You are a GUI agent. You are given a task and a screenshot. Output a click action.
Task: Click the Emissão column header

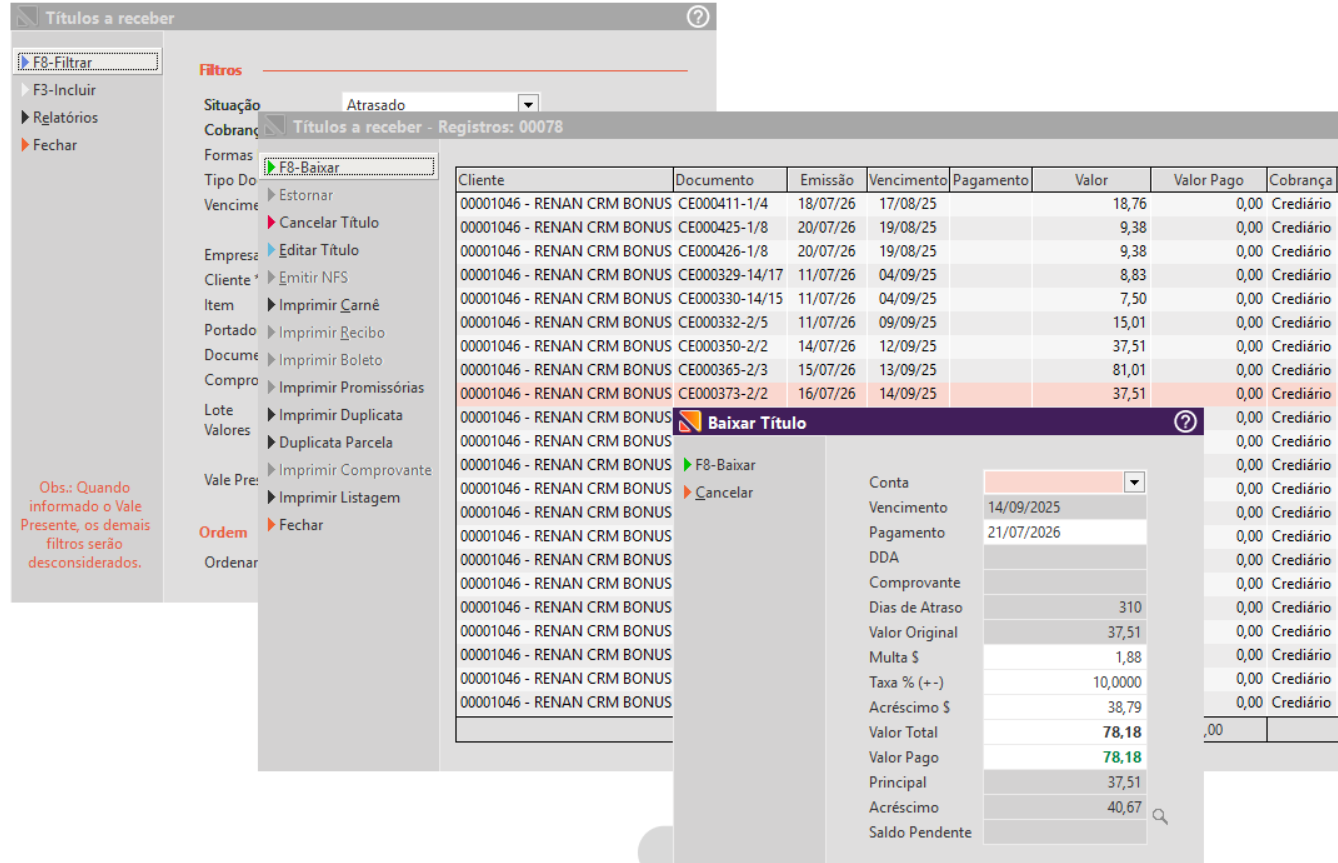827,180
